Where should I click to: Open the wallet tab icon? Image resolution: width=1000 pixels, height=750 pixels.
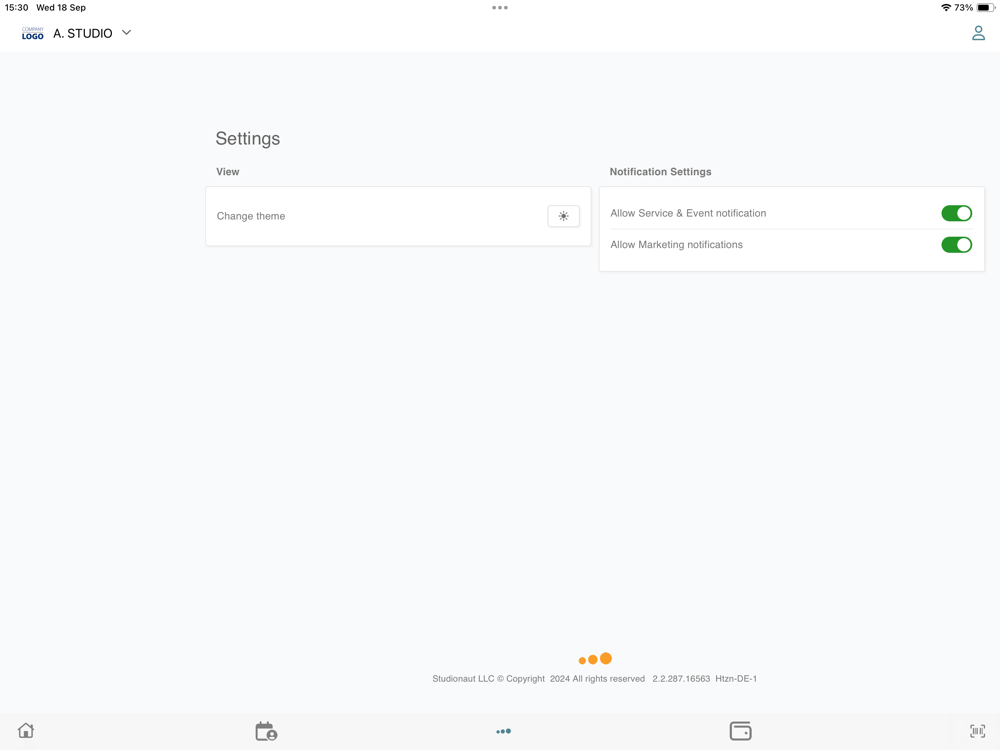[740, 731]
